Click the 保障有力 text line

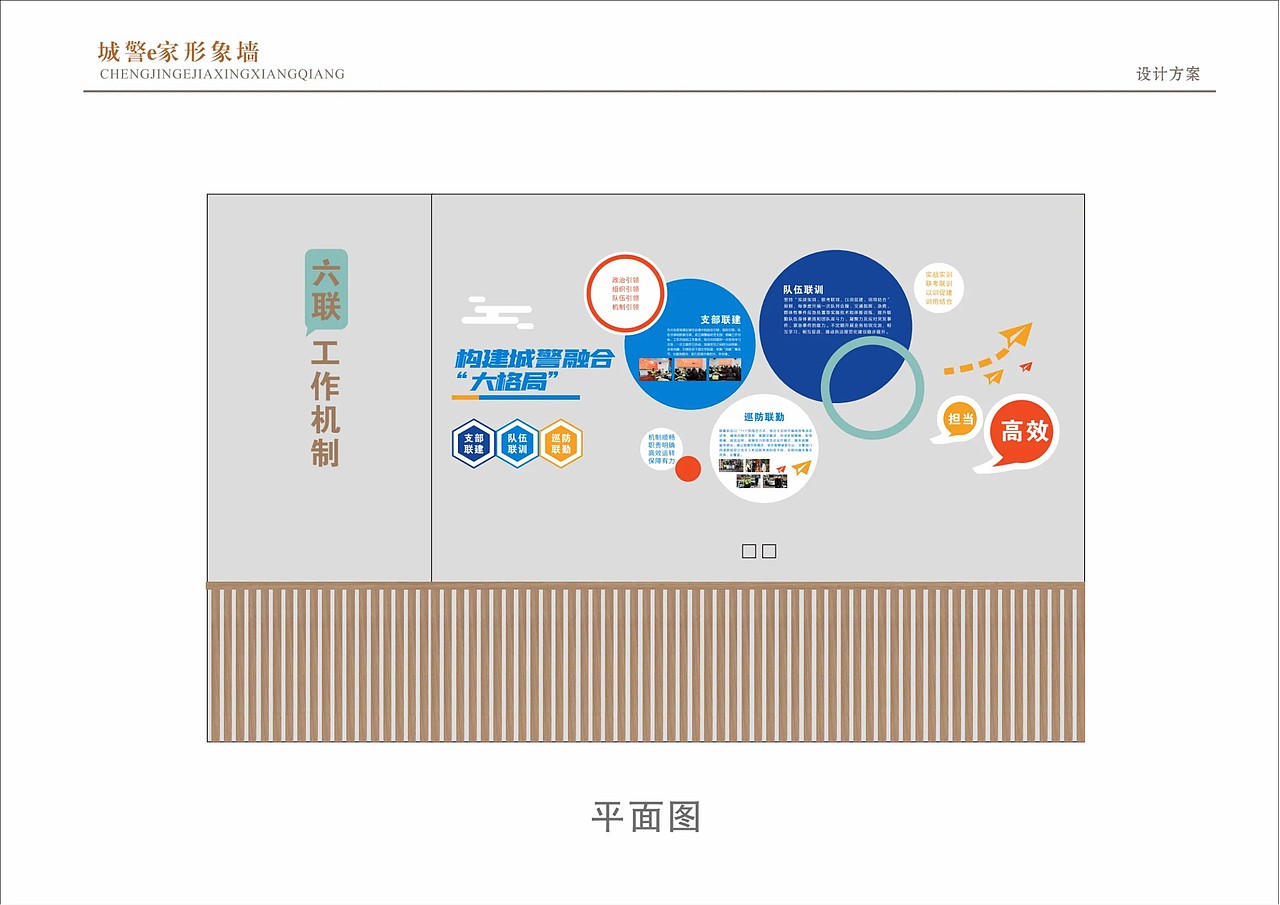[x=662, y=462]
